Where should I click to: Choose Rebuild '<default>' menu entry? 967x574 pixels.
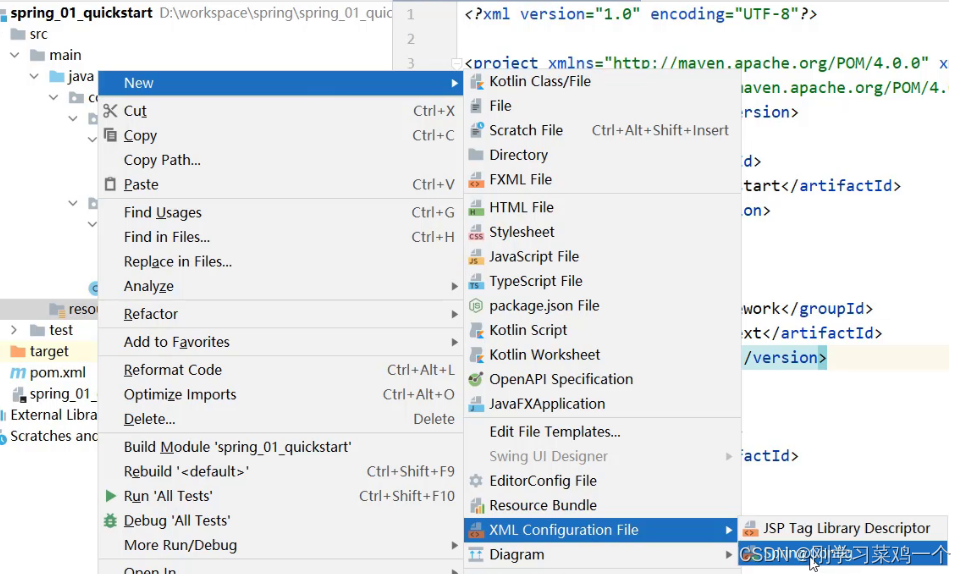point(281,472)
